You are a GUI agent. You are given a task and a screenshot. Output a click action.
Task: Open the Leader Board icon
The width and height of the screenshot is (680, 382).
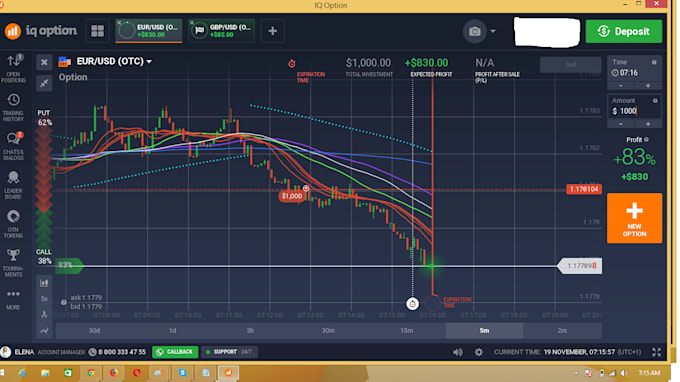[x=13, y=185]
